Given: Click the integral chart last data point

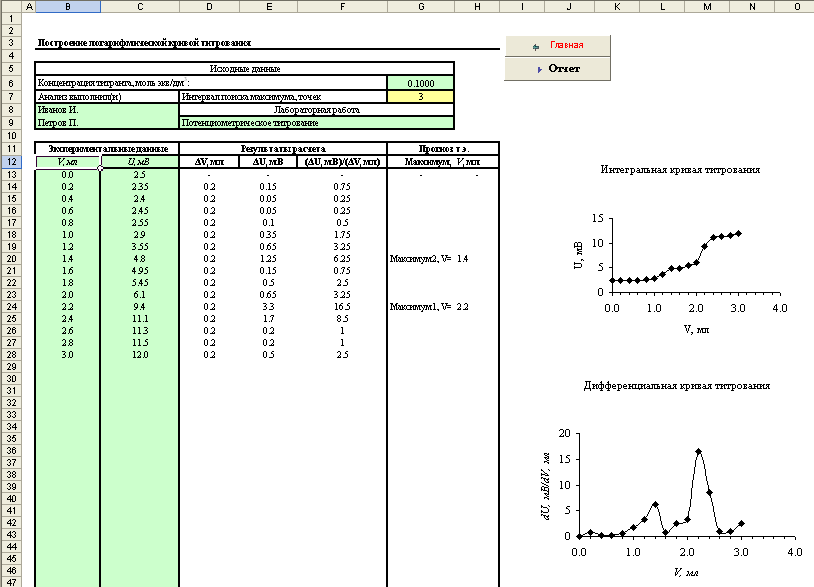Looking at the screenshot, I should click(x=738, y=234).
